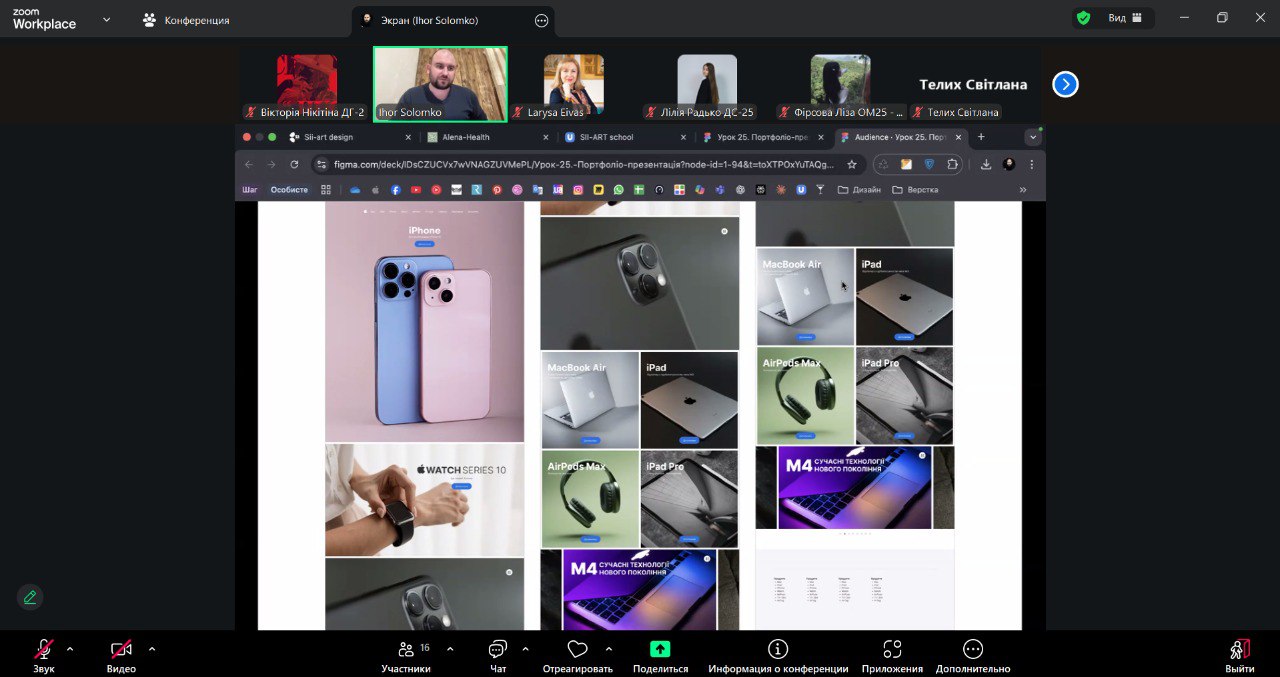Open Информация о конференции info icon

coord(778,649)
